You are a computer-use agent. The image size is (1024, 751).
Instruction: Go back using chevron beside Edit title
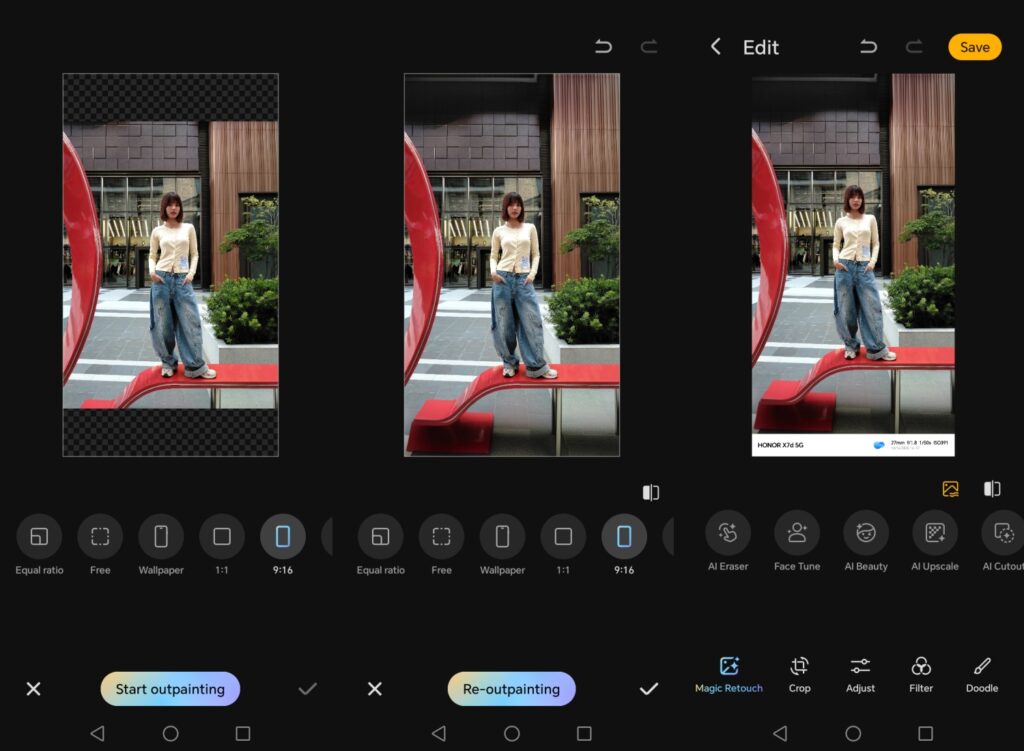click(715, 47)
